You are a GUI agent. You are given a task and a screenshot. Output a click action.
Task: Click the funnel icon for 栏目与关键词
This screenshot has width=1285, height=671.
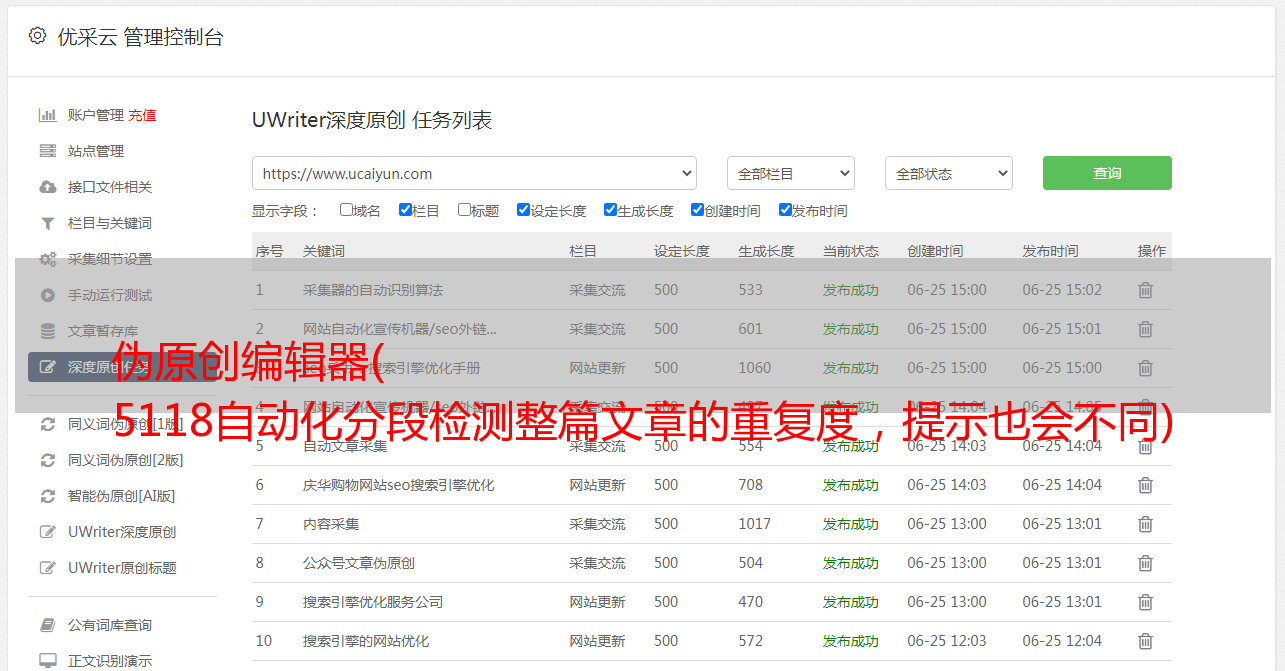pos(47,223)
